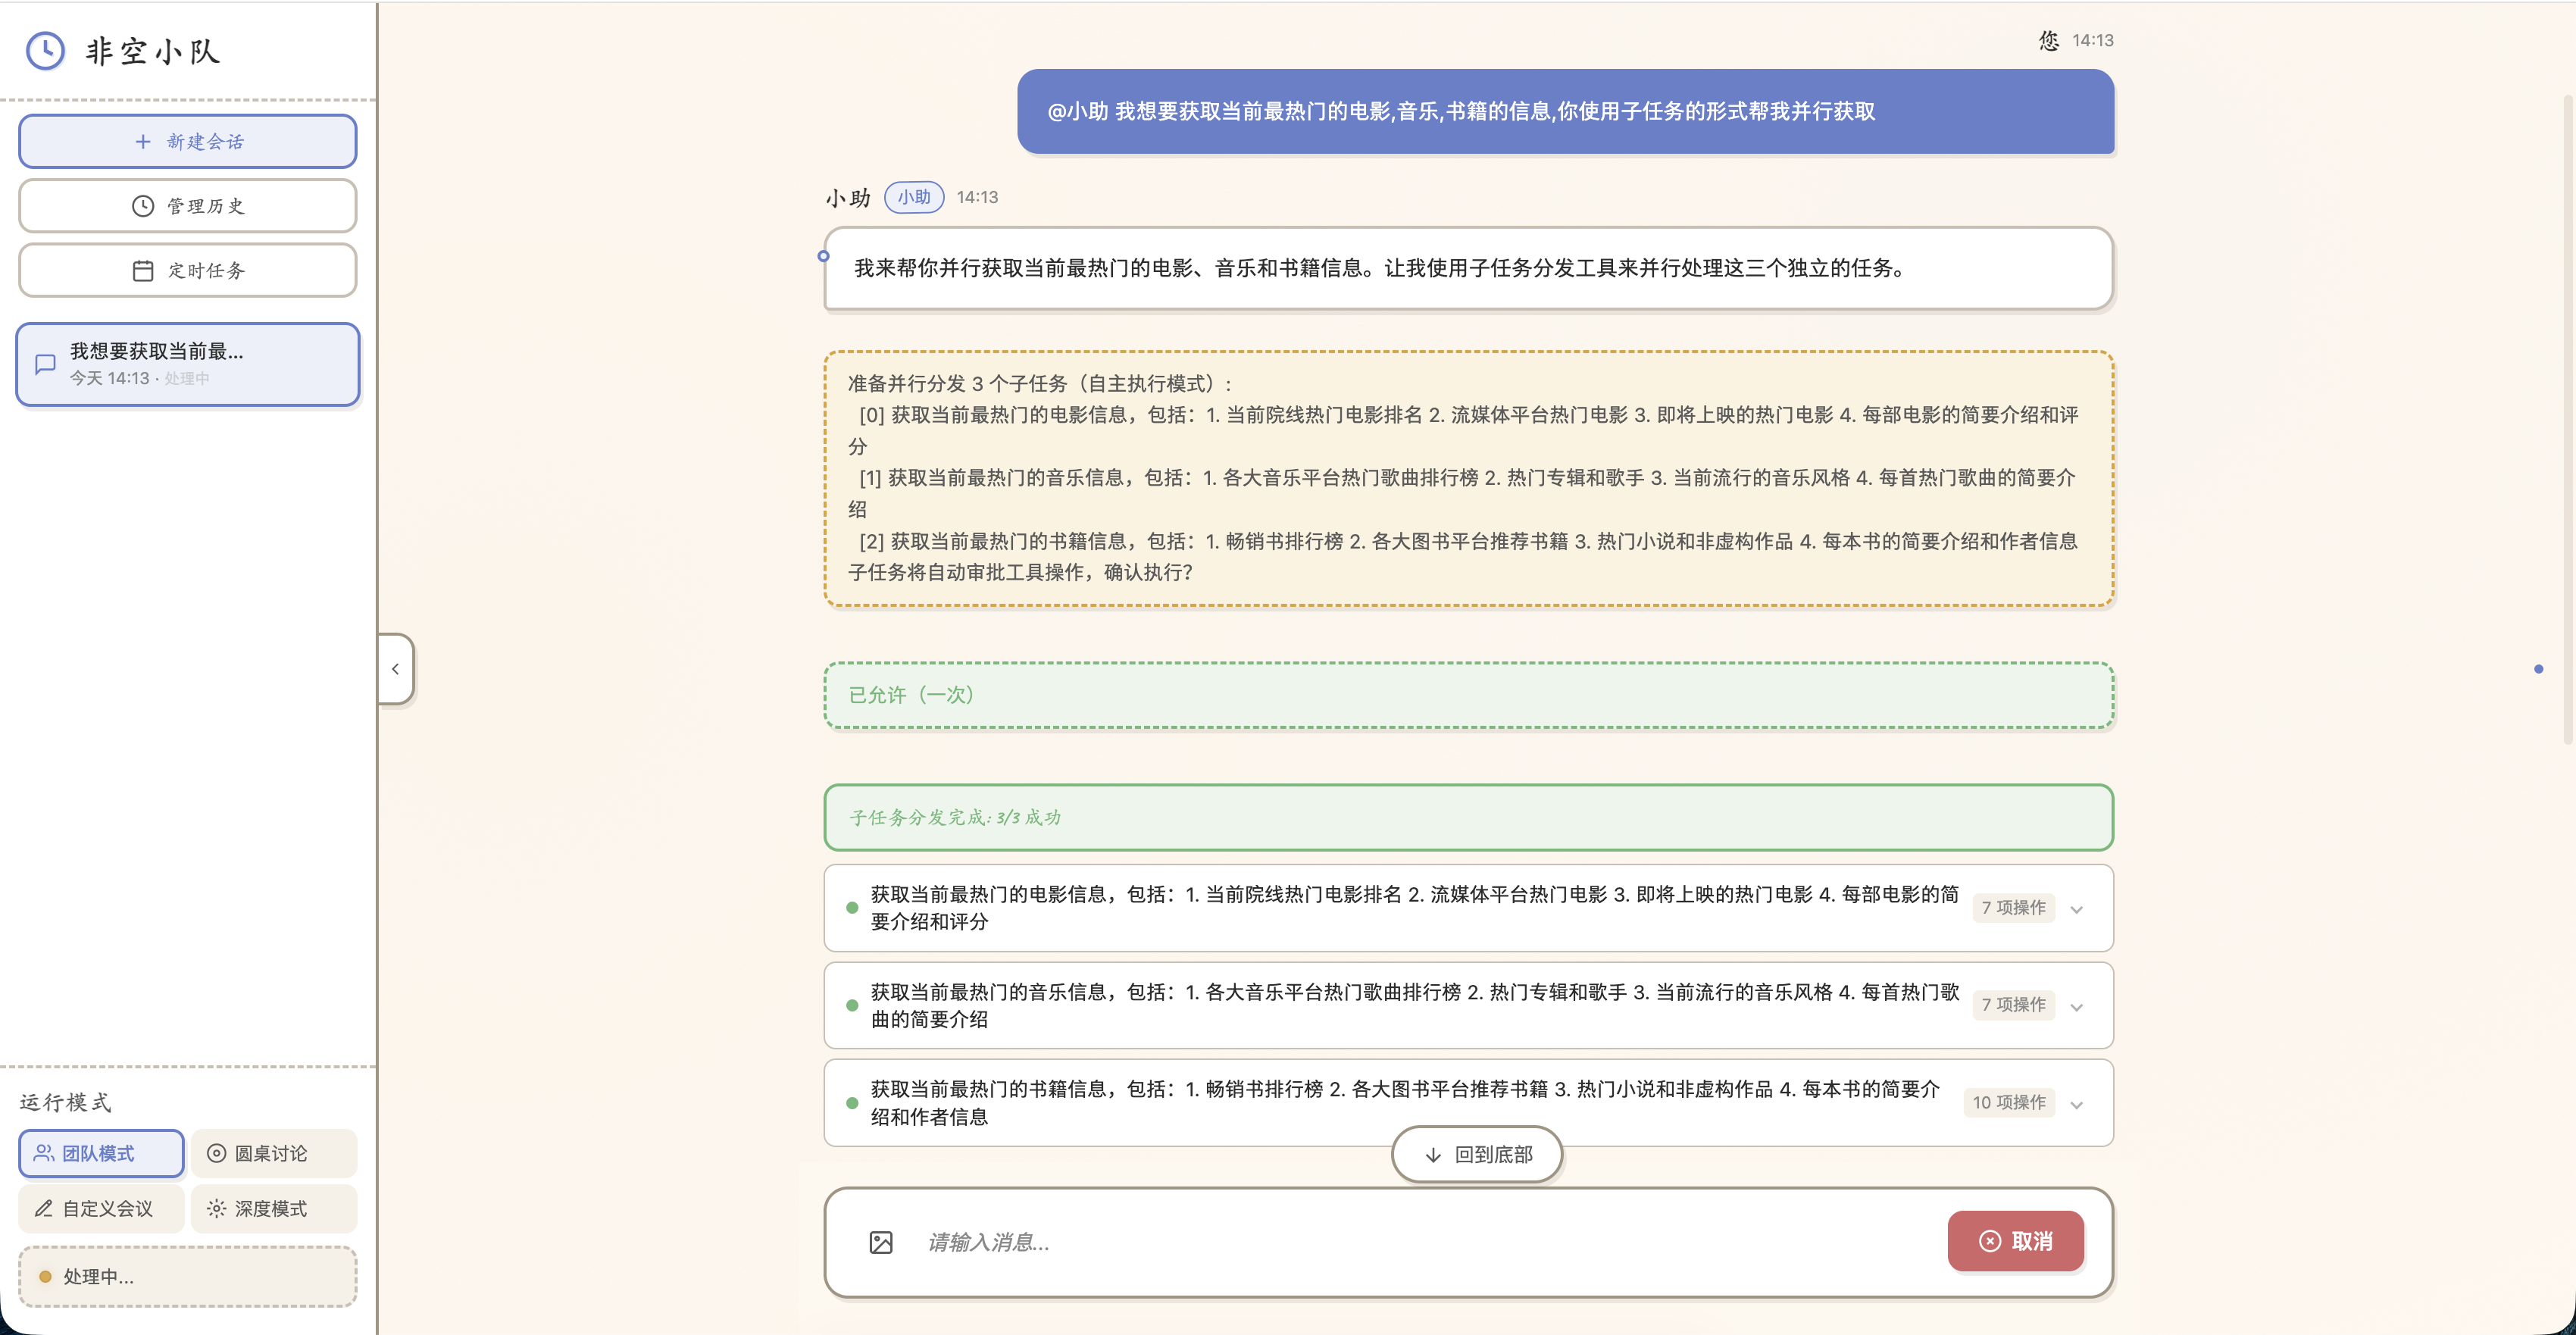Image resolution: width=2576 pixels, height=1335 pixels.
Task: Click the plus icon on 新建会话
Action: 143,141
